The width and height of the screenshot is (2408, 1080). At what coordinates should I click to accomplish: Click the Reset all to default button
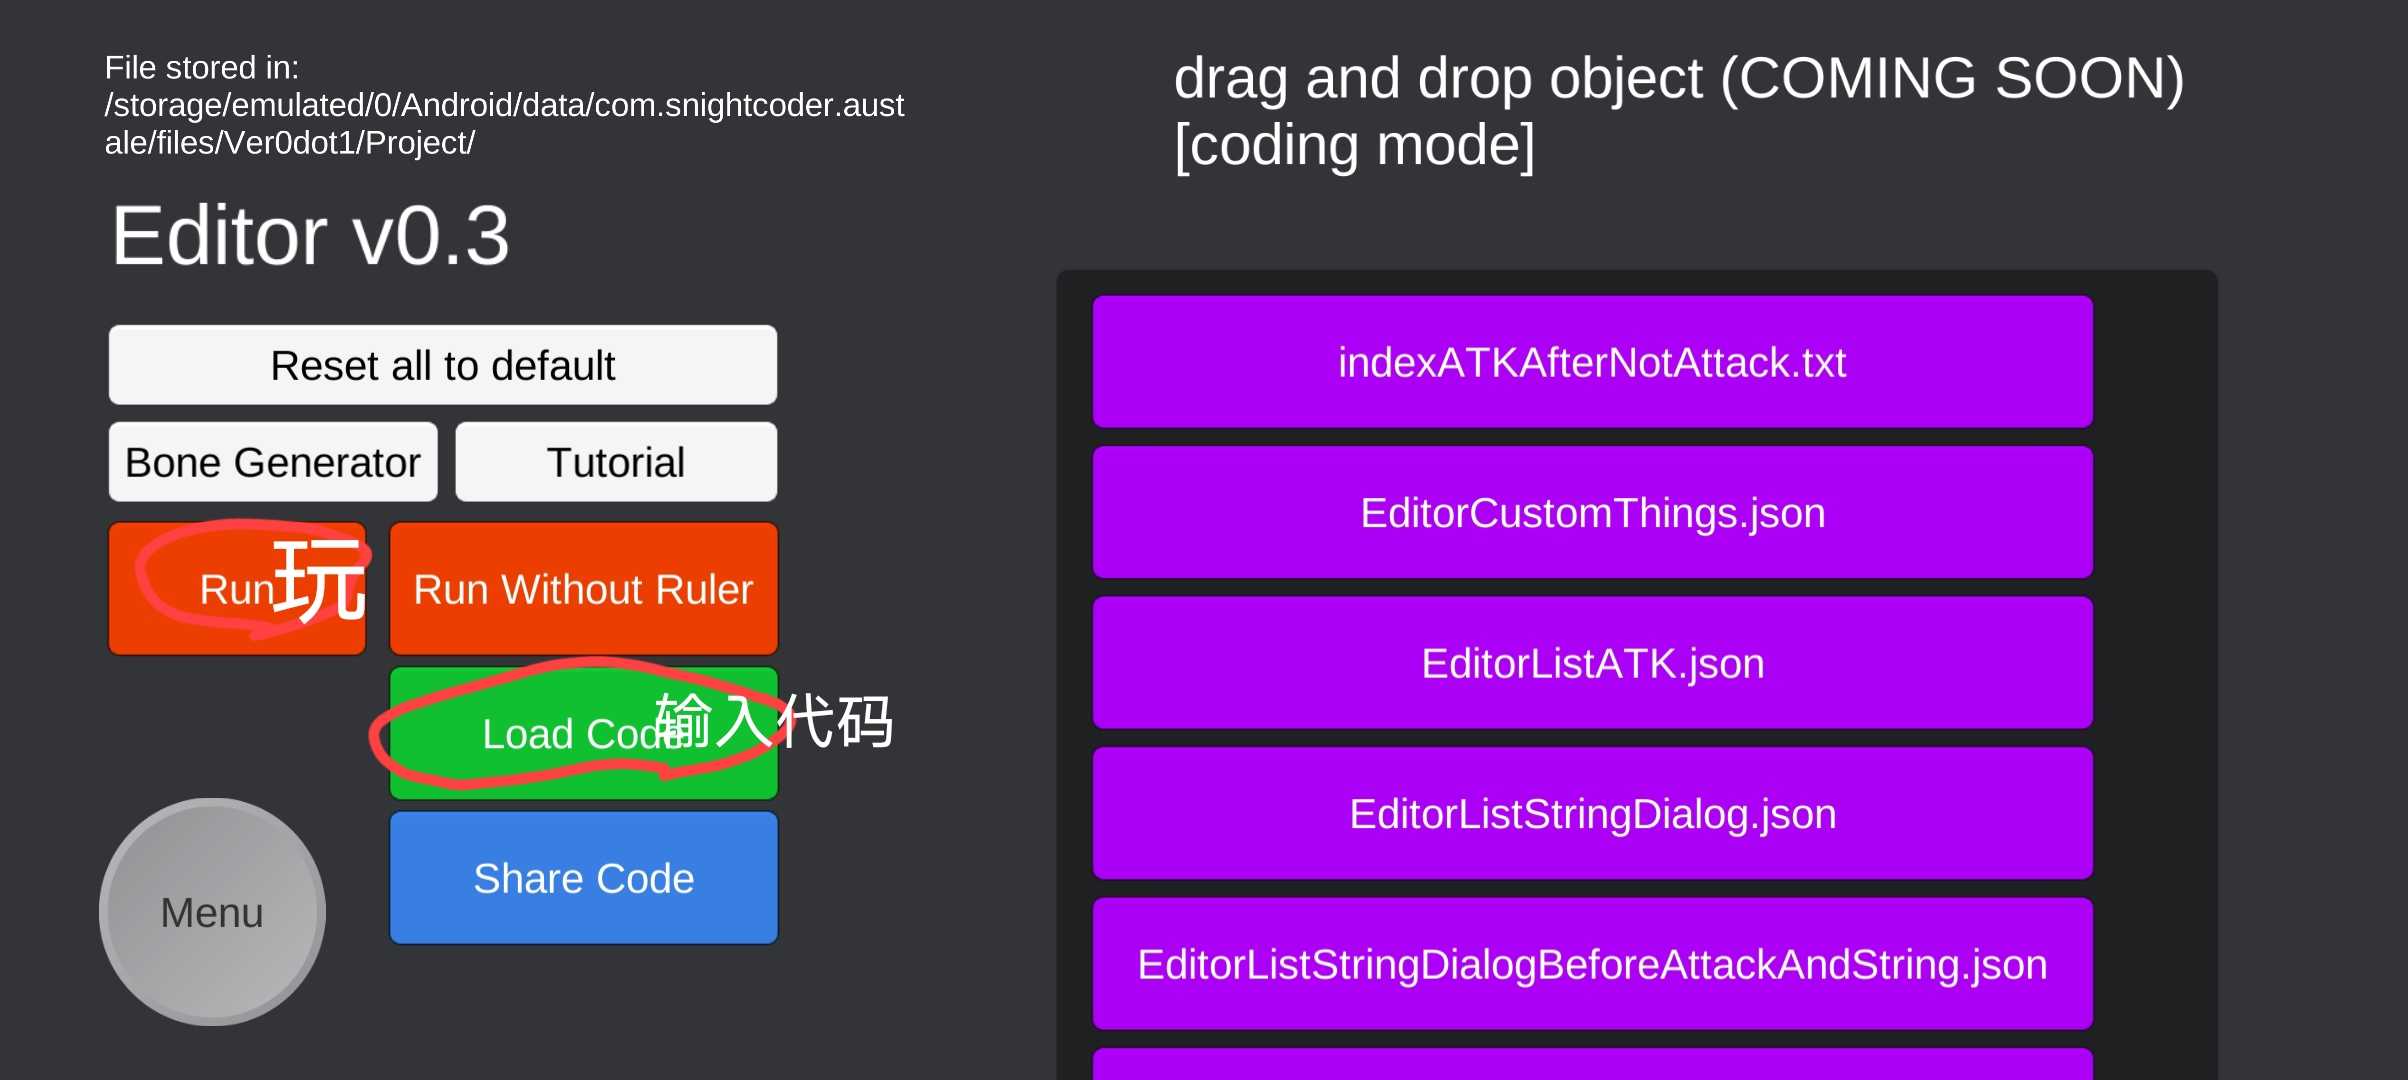point(442,365)
